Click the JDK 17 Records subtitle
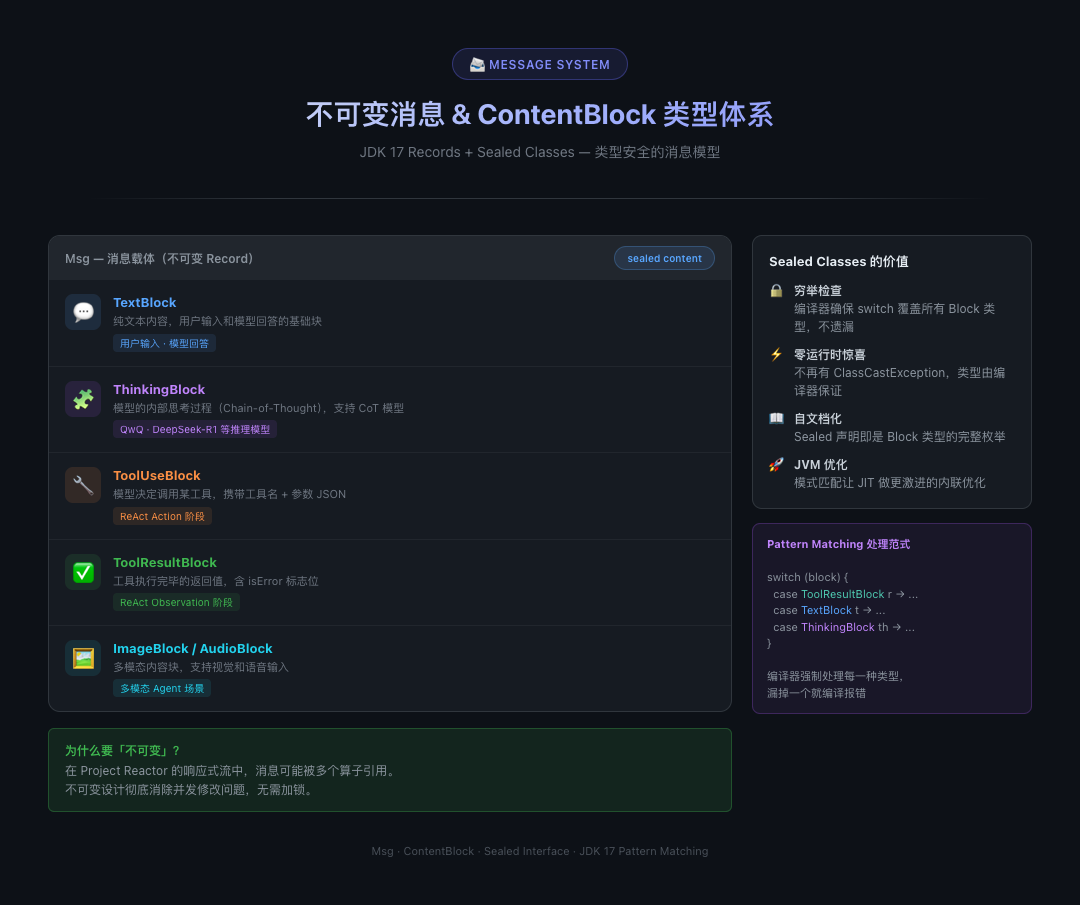Viewport: 1080px width, 905px height. point(540,152)
